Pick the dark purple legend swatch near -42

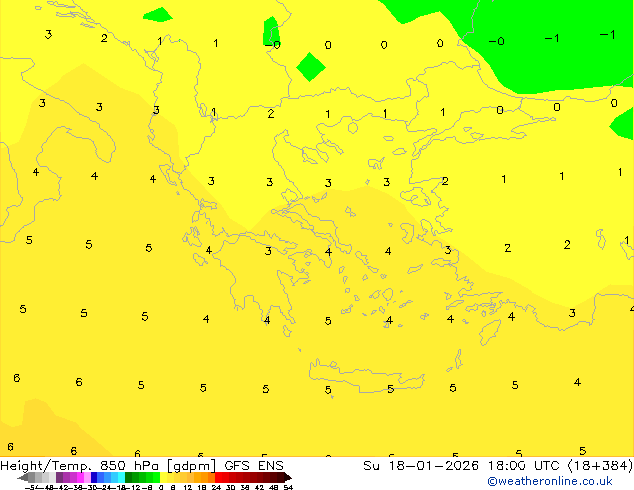point(59,477)
